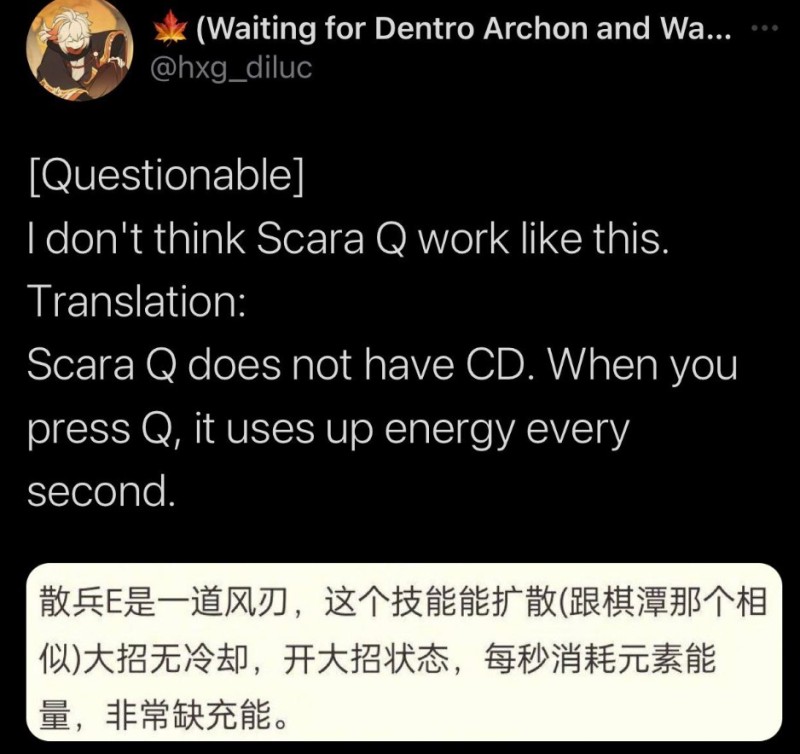The image size is (800, 754).
Task: Click the line 'Scara Q does not have CD. When you'
Action: (x=382, y=365)
